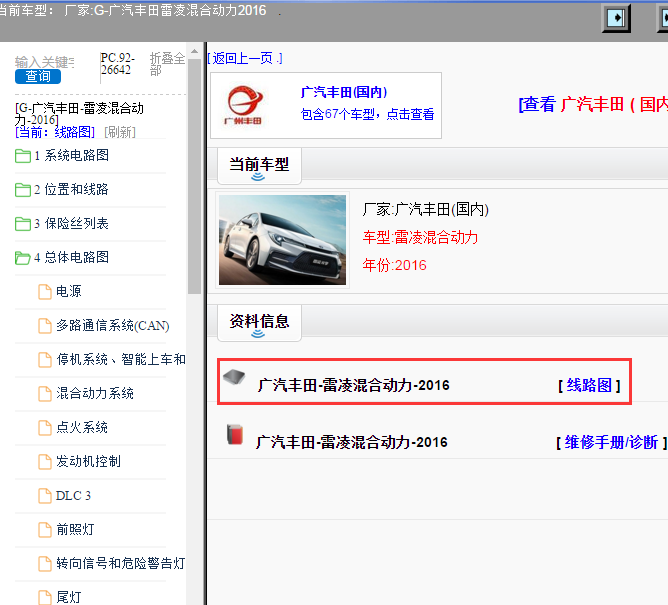Image resolution: width=668 pixels, height=605 pixels.
Task: Click the 电源 page icon
Action: pyautogui.click(x=45, y=292)
